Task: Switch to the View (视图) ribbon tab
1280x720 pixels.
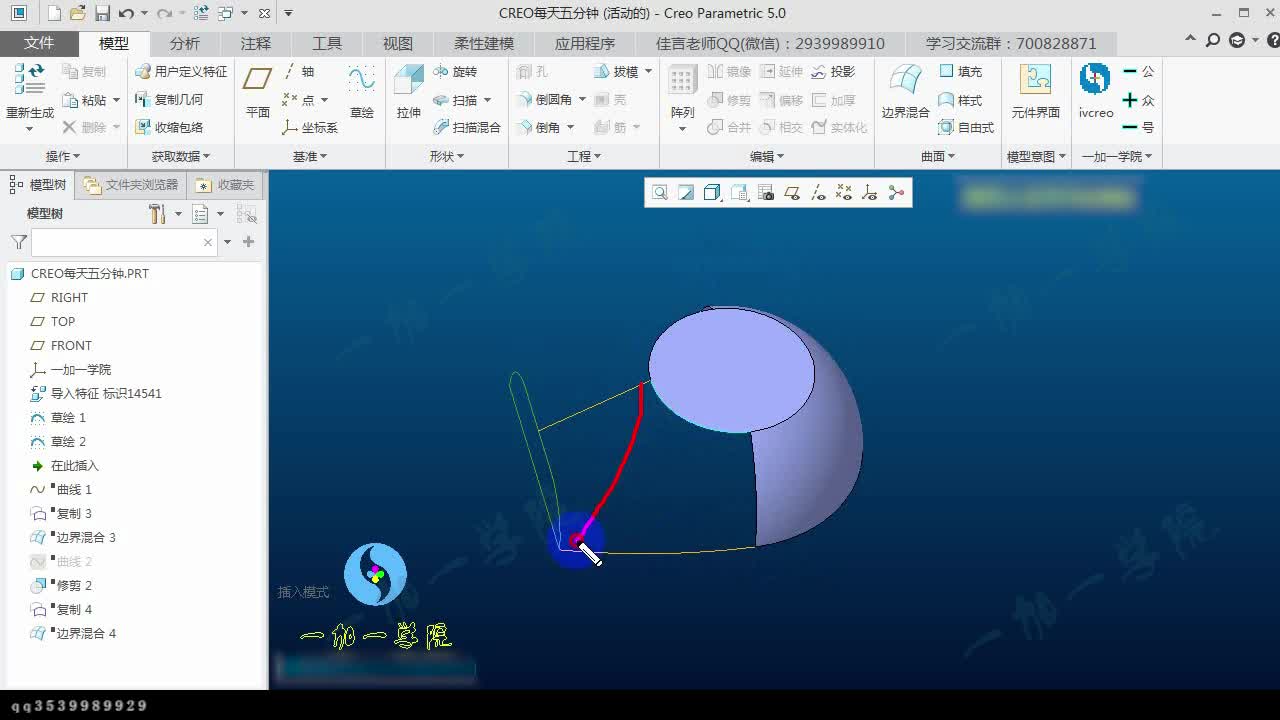Action: tap(398, 43)
